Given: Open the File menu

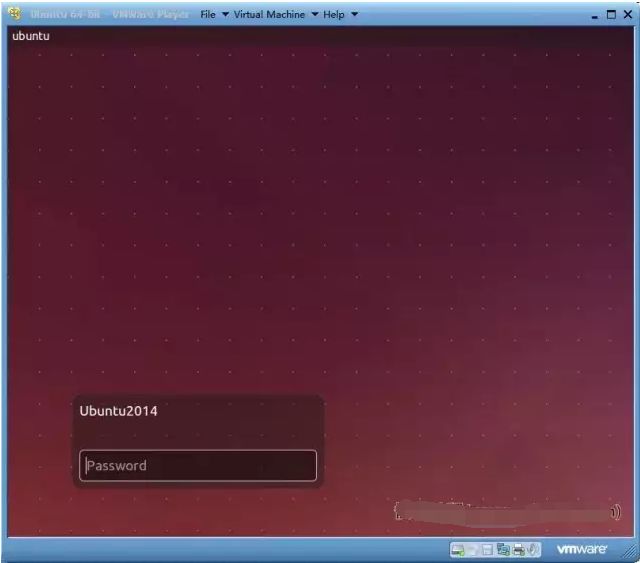Looking at the screenshot, I should point(208,15).
